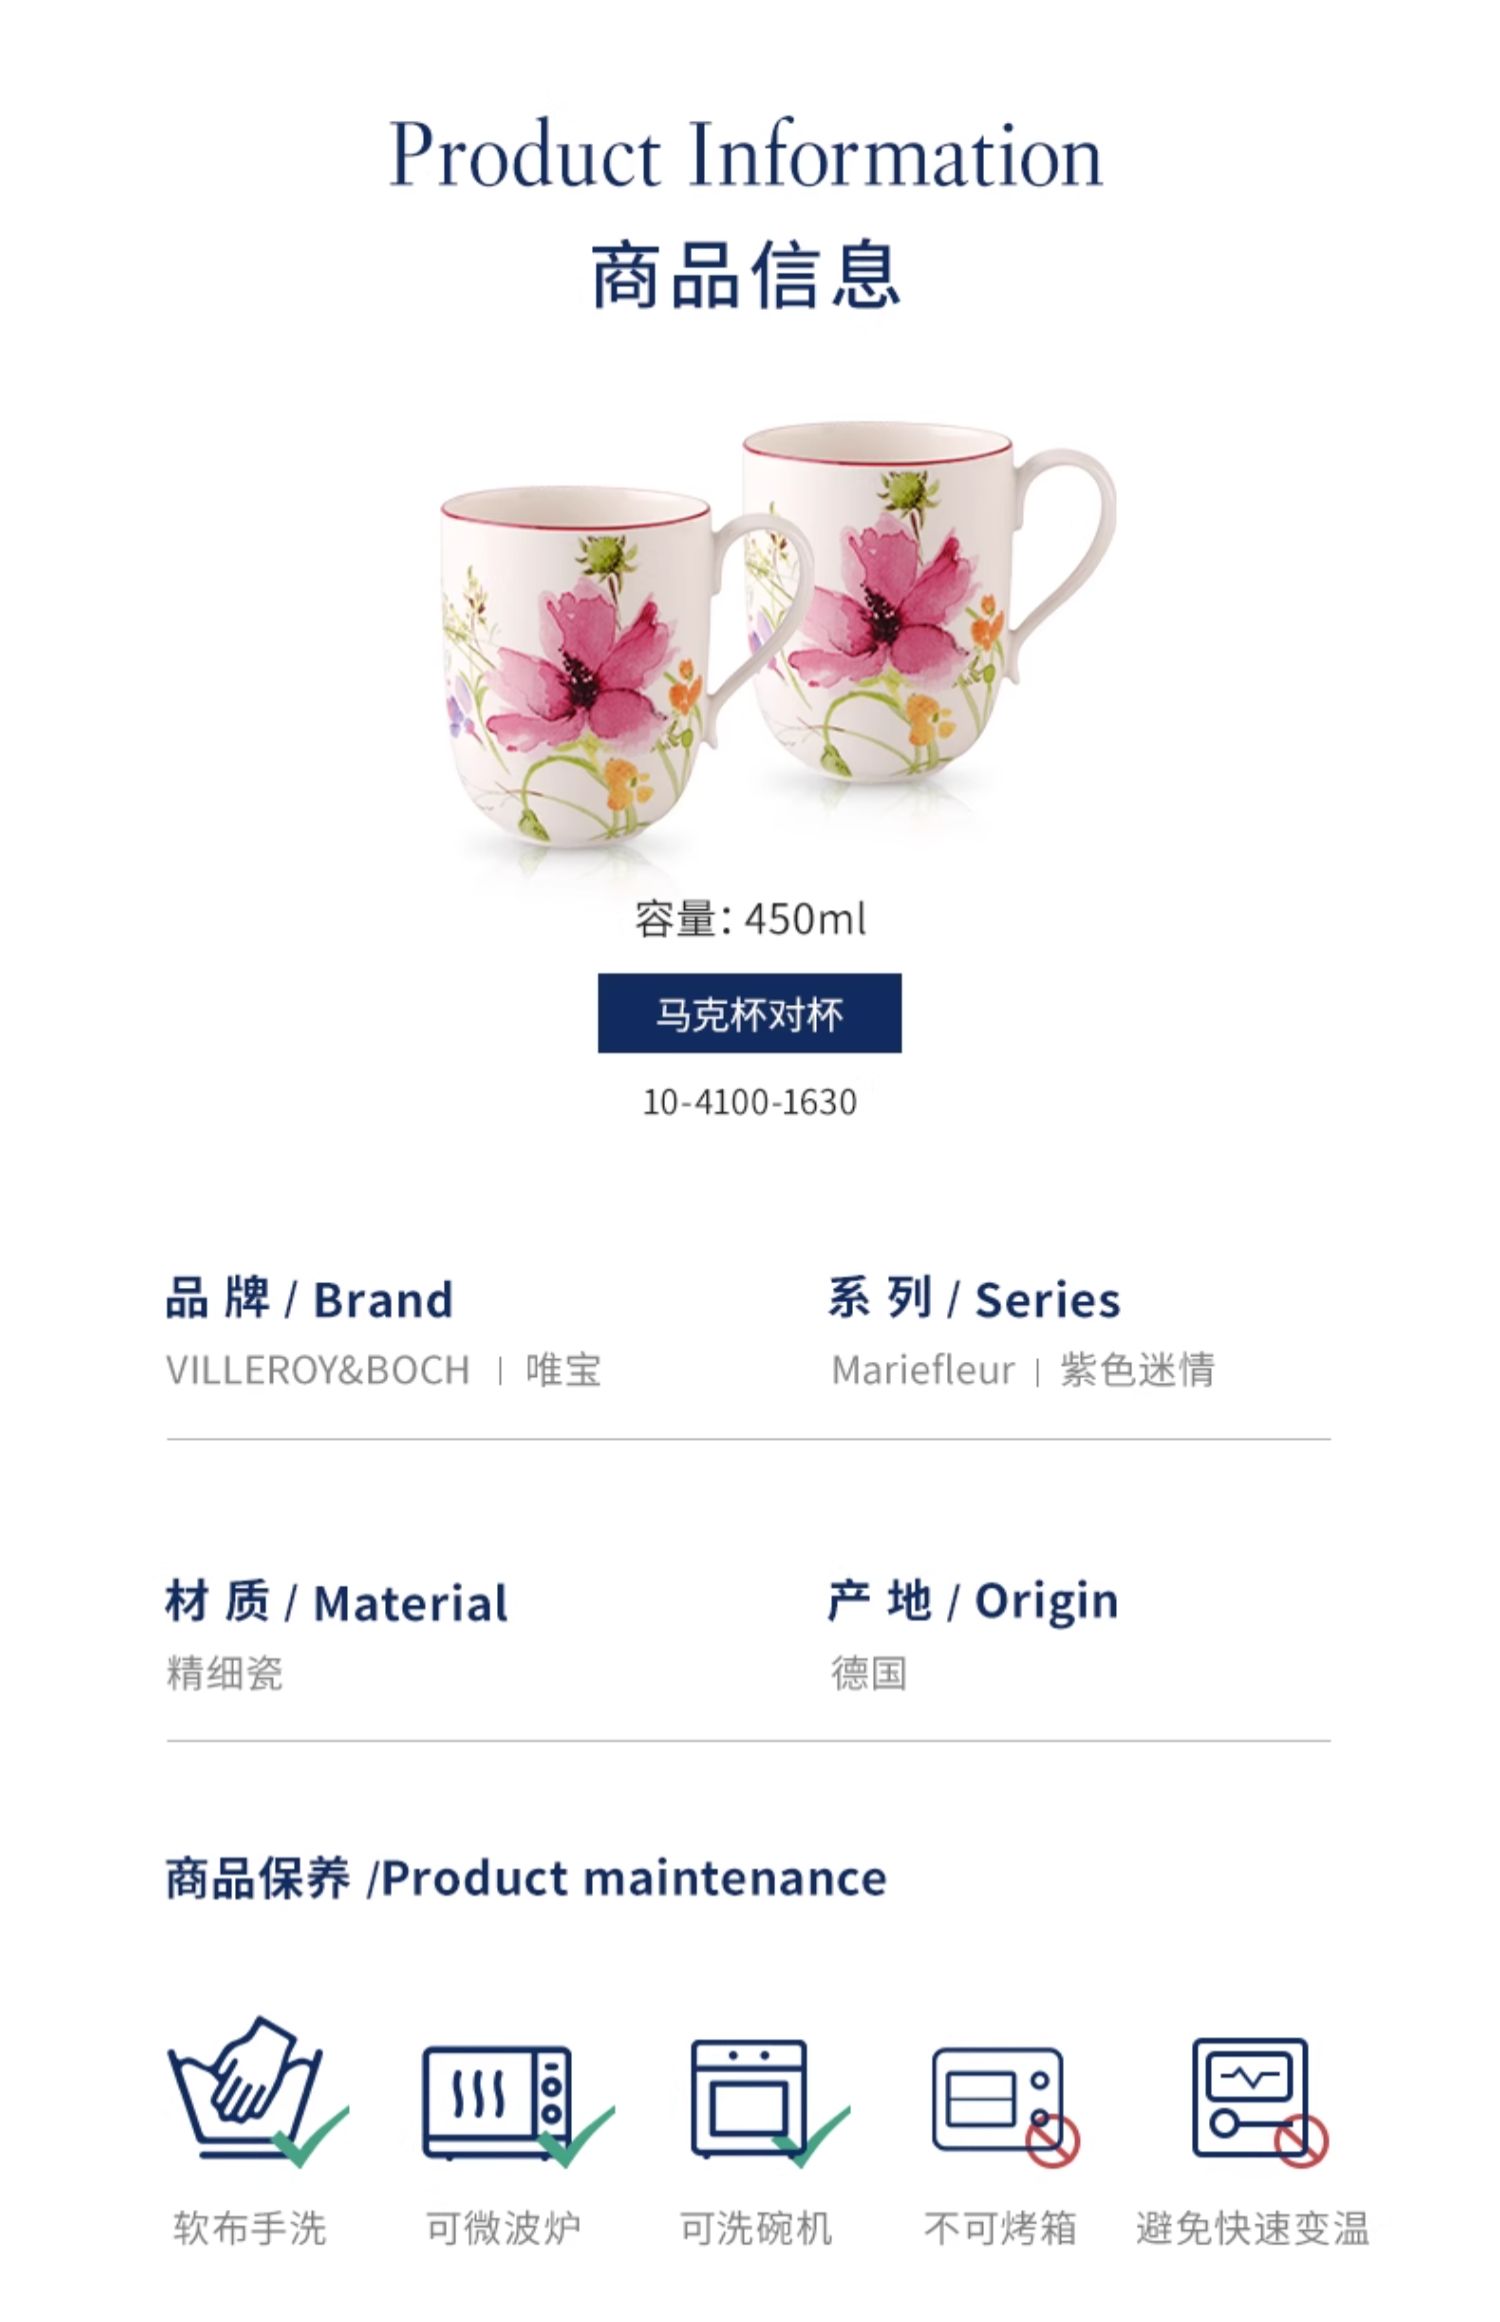Click the 软布手洗 label
The width and height of the screenshot is (1500, 2322).
(250, 2228)
